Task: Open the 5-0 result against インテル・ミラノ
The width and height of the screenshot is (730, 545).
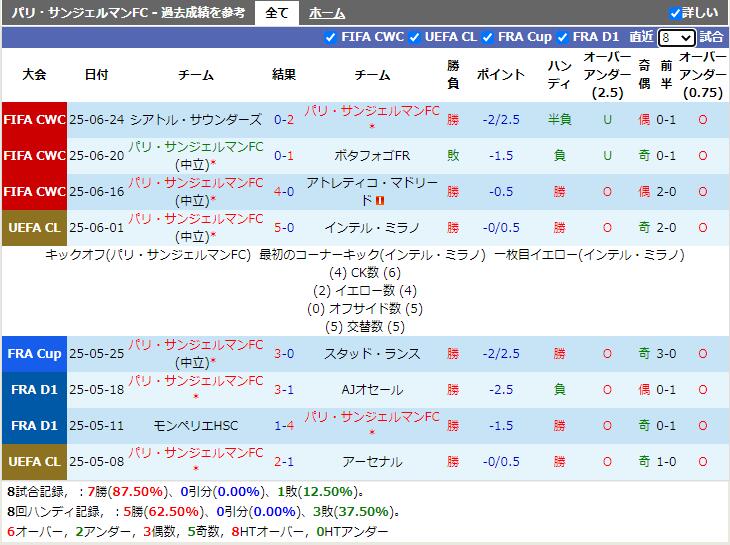Action: (284, 228)
